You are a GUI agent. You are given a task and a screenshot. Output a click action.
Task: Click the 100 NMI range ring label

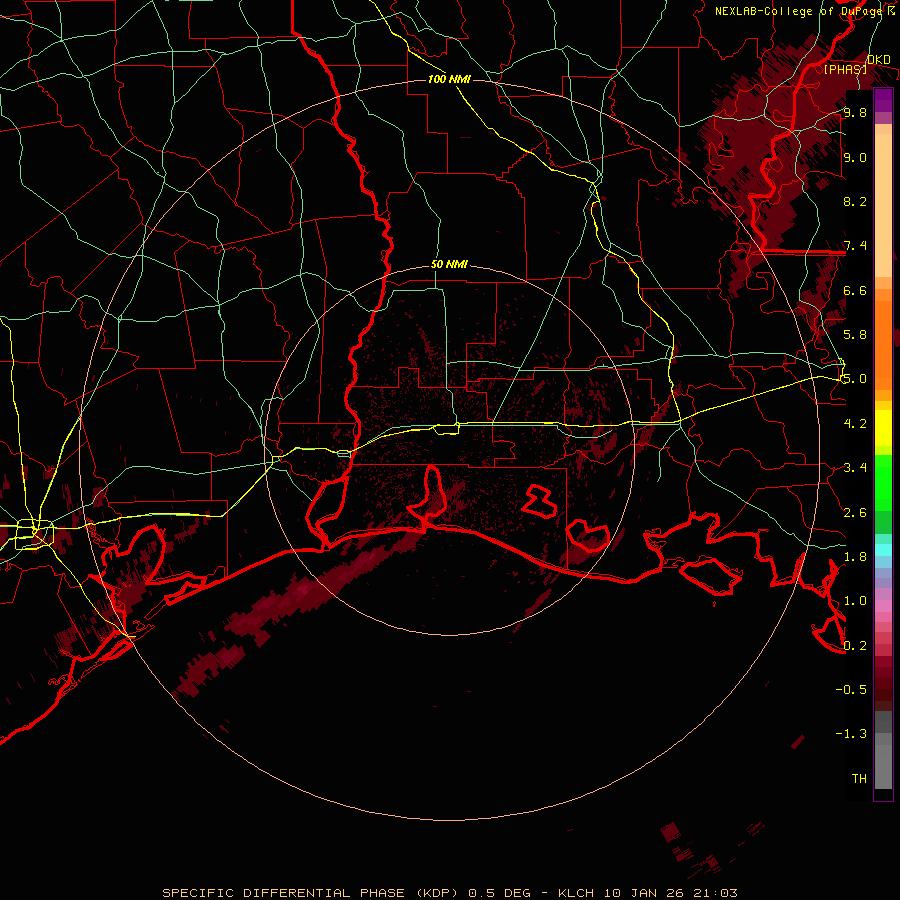pyautogui.click(x=449, y=79)
